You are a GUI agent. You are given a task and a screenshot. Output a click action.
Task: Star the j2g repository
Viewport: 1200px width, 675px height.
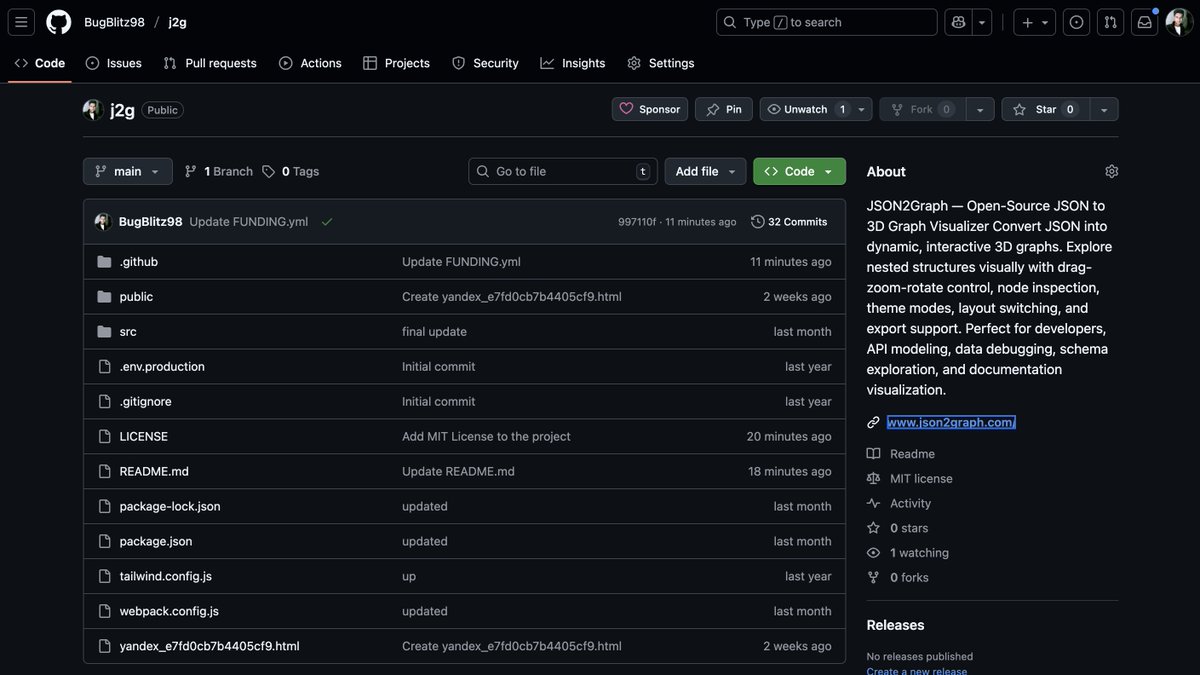(x=1045, y=109)
